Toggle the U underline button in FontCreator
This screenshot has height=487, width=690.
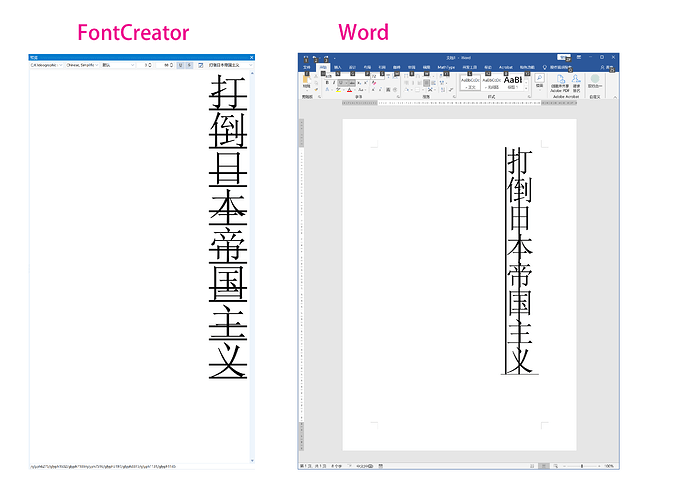click(x=180, y=65)
